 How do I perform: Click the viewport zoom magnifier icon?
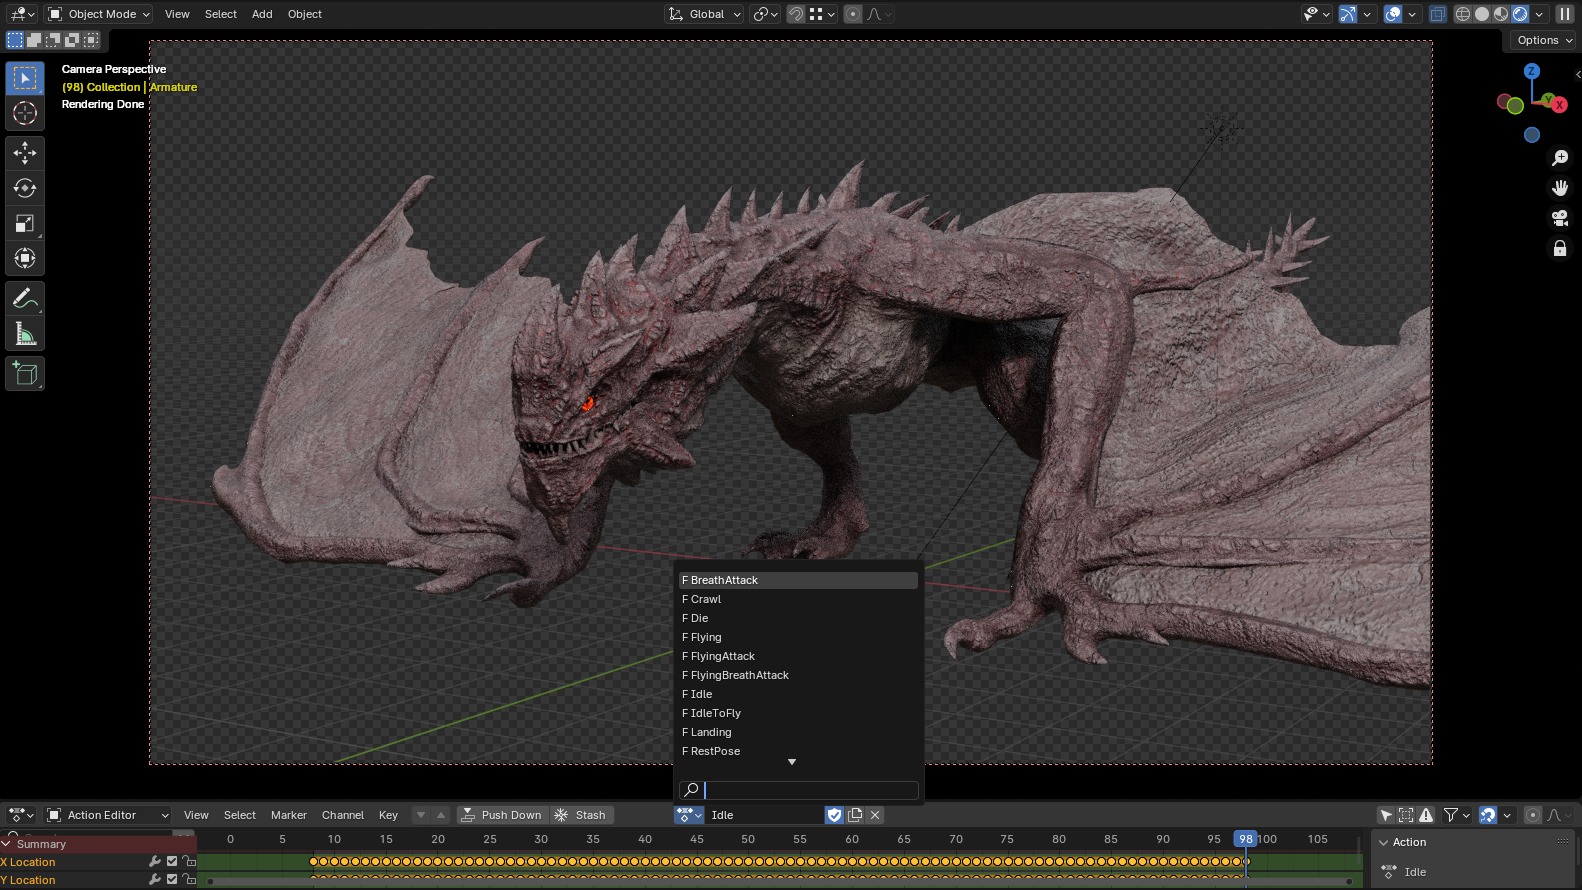coord(1560,158)
